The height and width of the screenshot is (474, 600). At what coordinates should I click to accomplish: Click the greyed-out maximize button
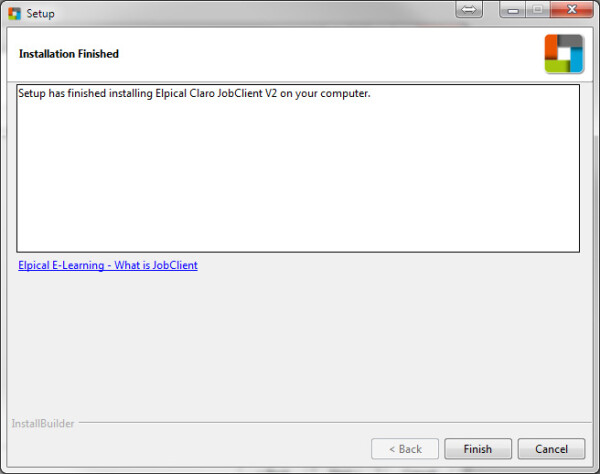click(538, 9)
